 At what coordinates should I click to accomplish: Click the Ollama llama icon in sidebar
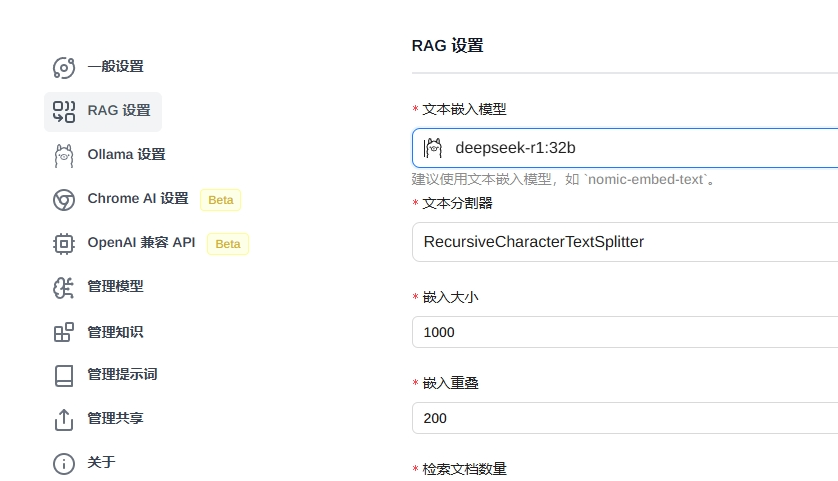(x=64, y=156)
